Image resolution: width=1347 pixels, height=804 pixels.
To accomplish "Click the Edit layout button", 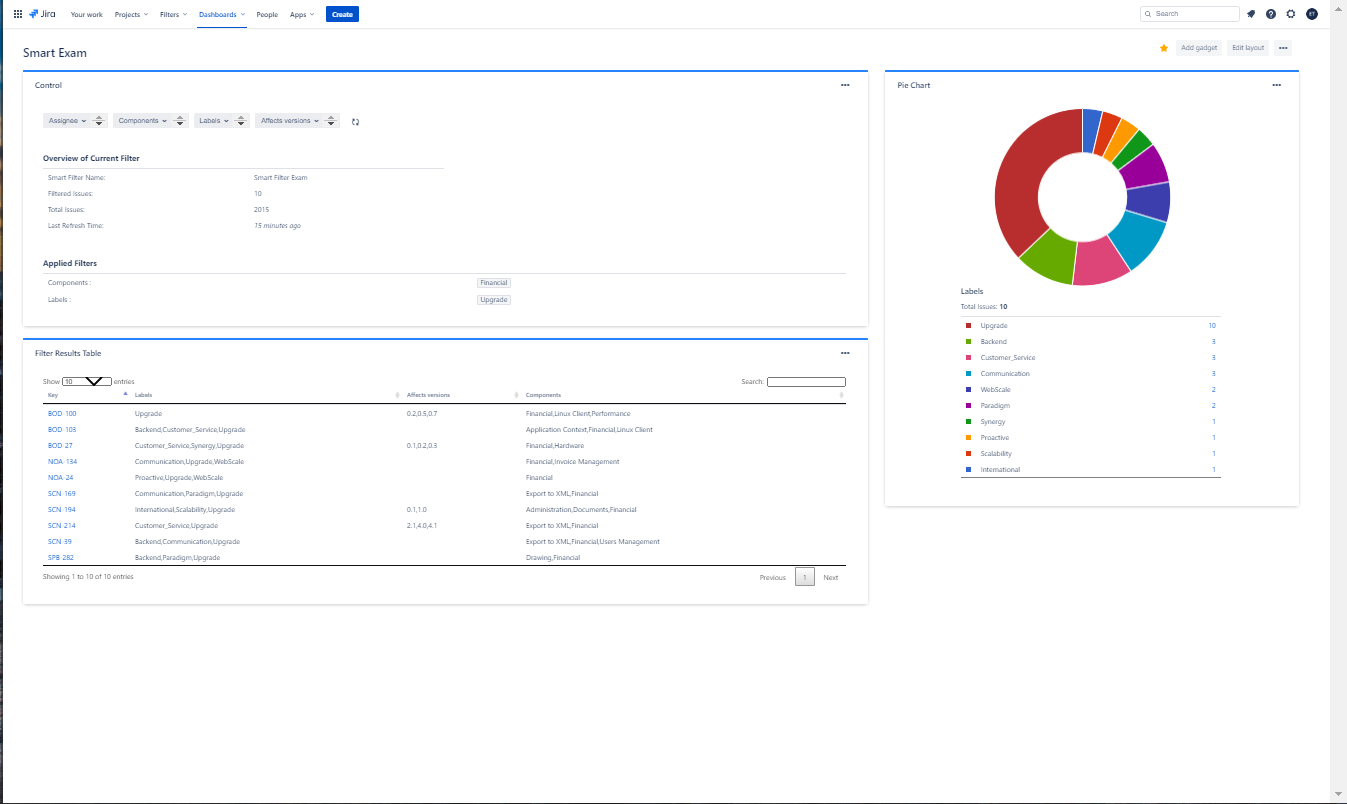I will [1248, 48].
